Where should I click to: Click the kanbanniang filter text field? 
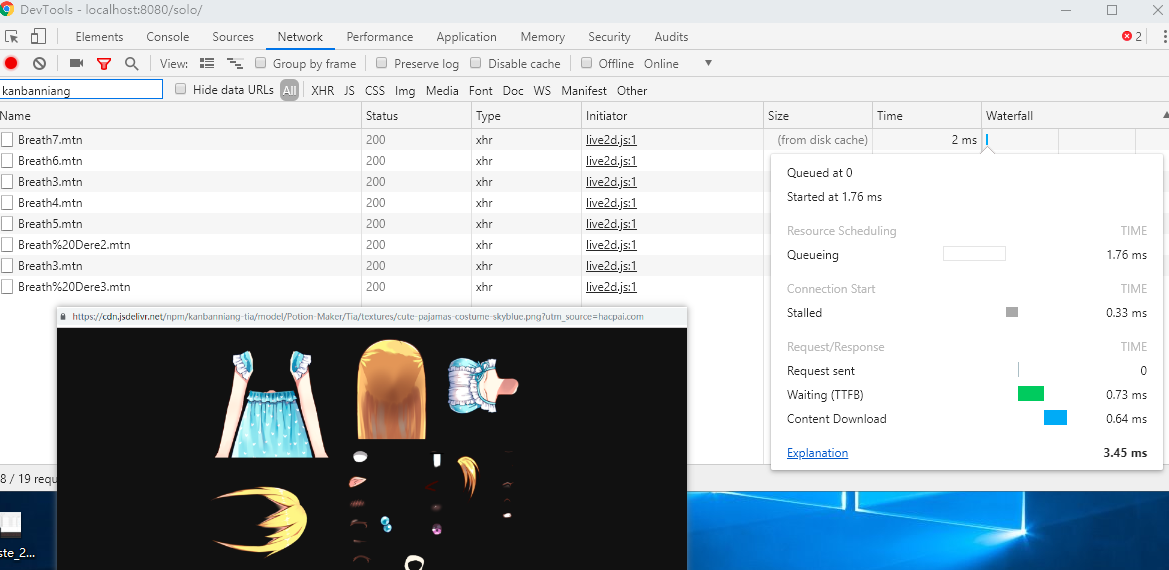click(81, 90)
